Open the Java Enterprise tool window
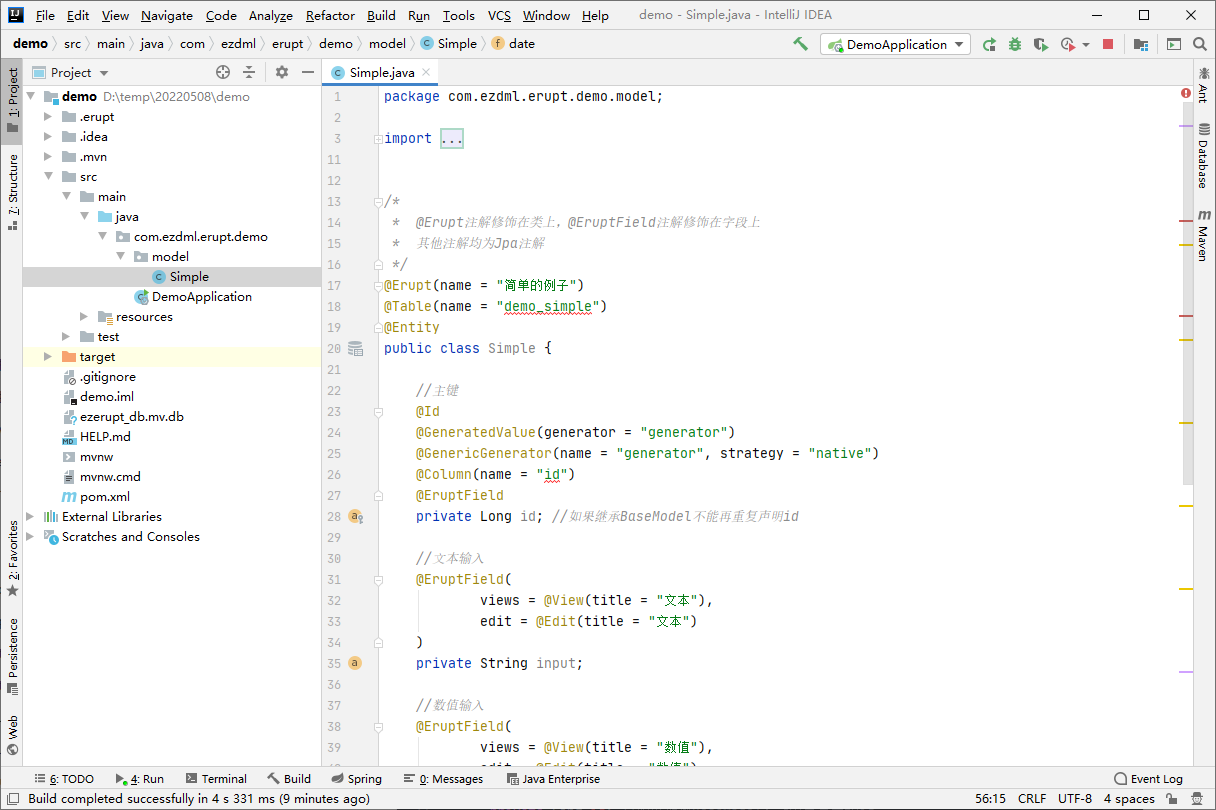The image size is (1216, 810). pos(553,779)
